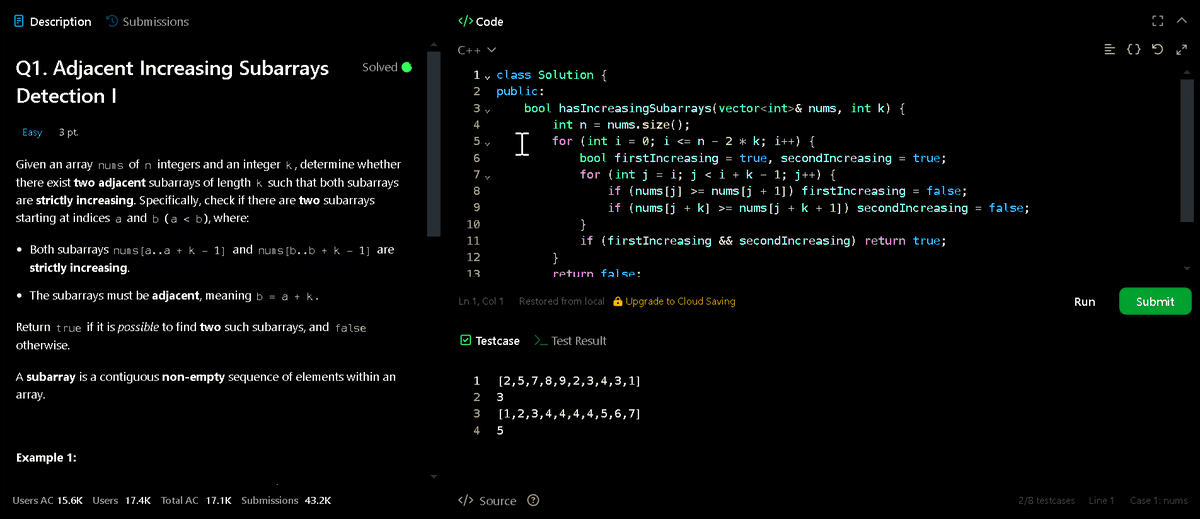Click the 'Line 1' status in the testcase footer

(1102, 501)
